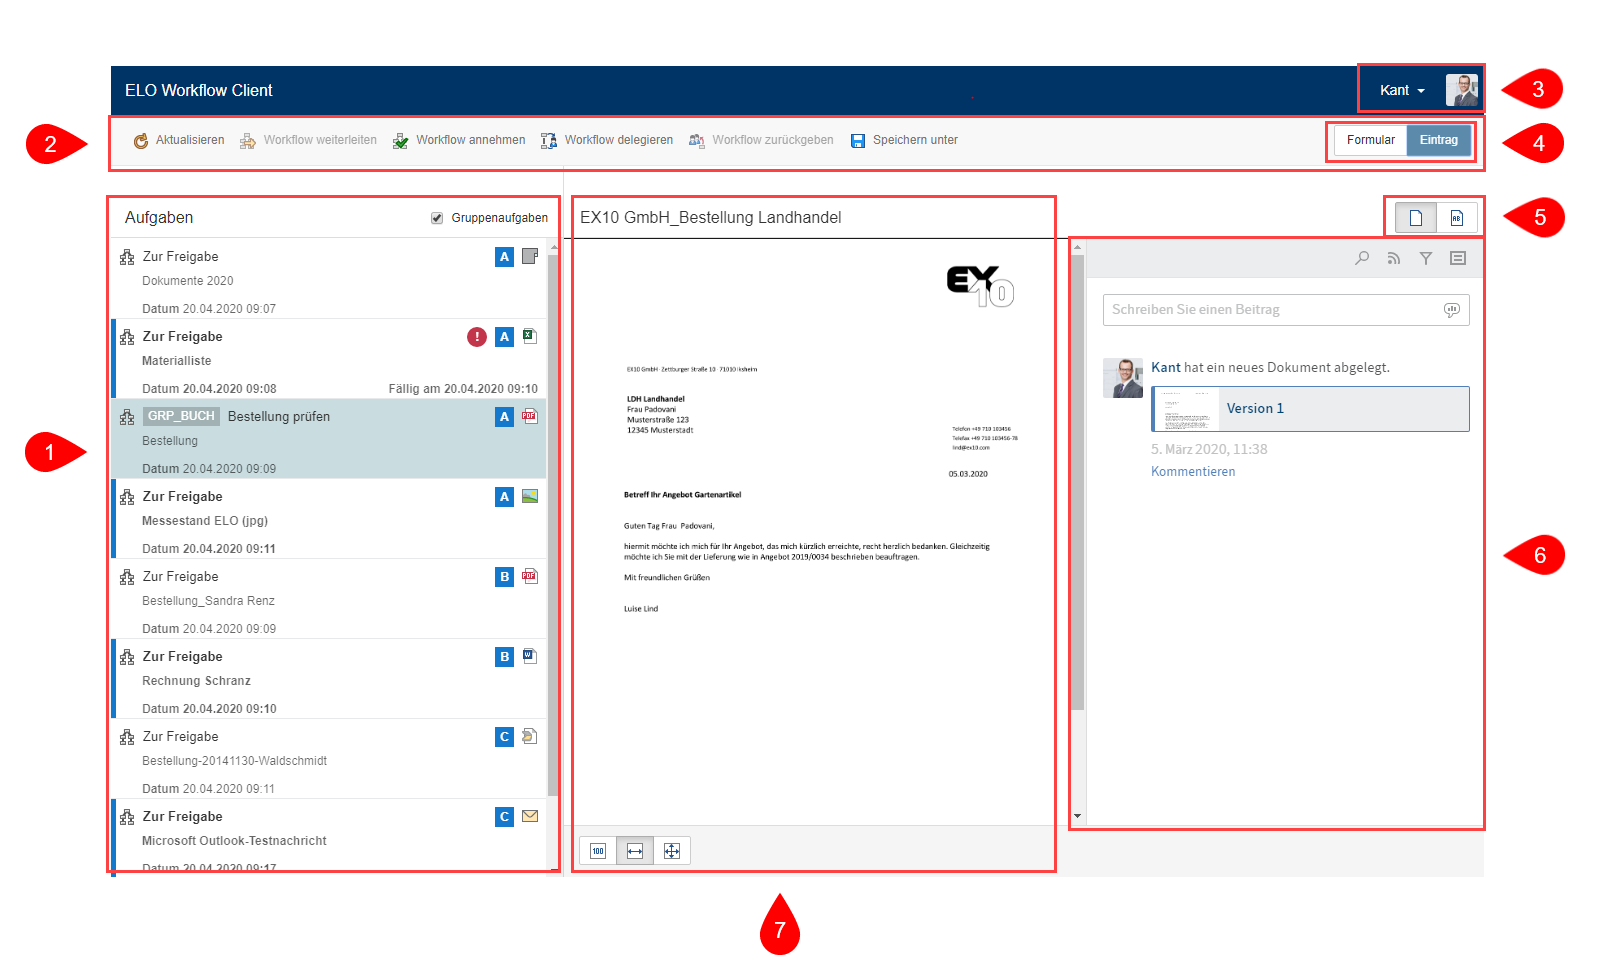Image resolution: width=1603 pixels, height=970 pixels.
Task: Switch to document preview view
Action: point(1416,218)
